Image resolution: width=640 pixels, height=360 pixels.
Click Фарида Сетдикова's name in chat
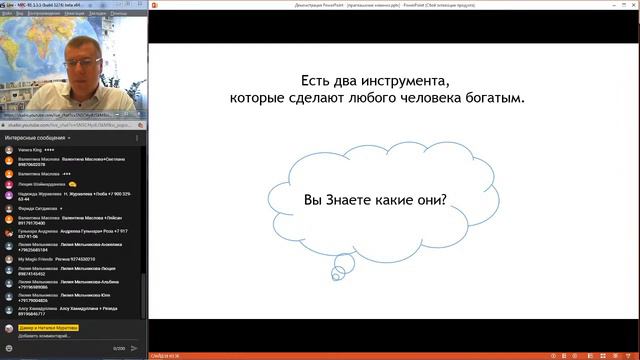[38, 209]
